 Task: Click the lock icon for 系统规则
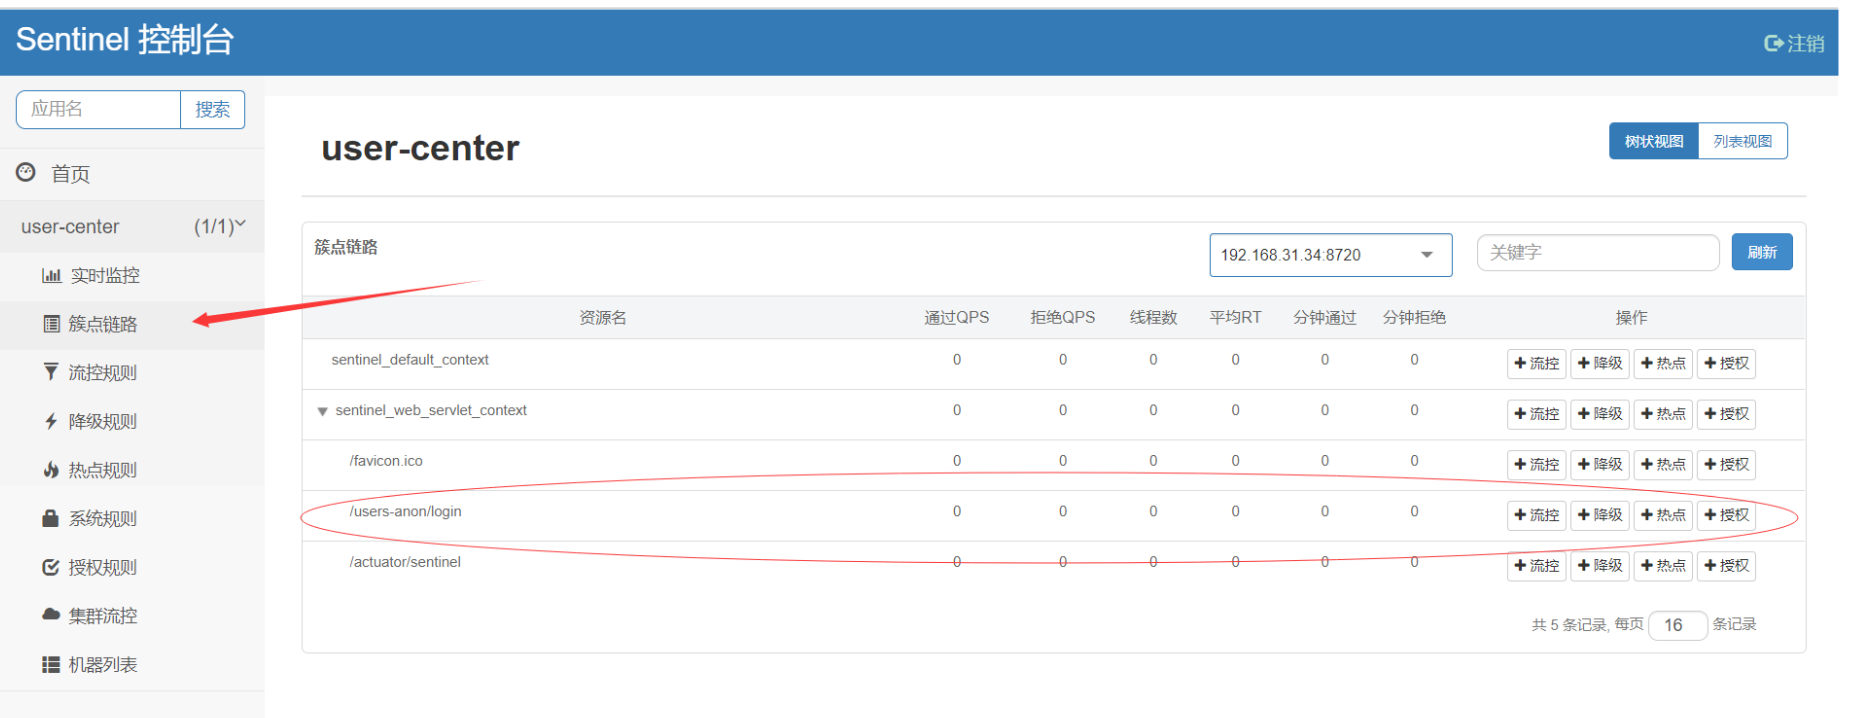click(x=51, y=518)
